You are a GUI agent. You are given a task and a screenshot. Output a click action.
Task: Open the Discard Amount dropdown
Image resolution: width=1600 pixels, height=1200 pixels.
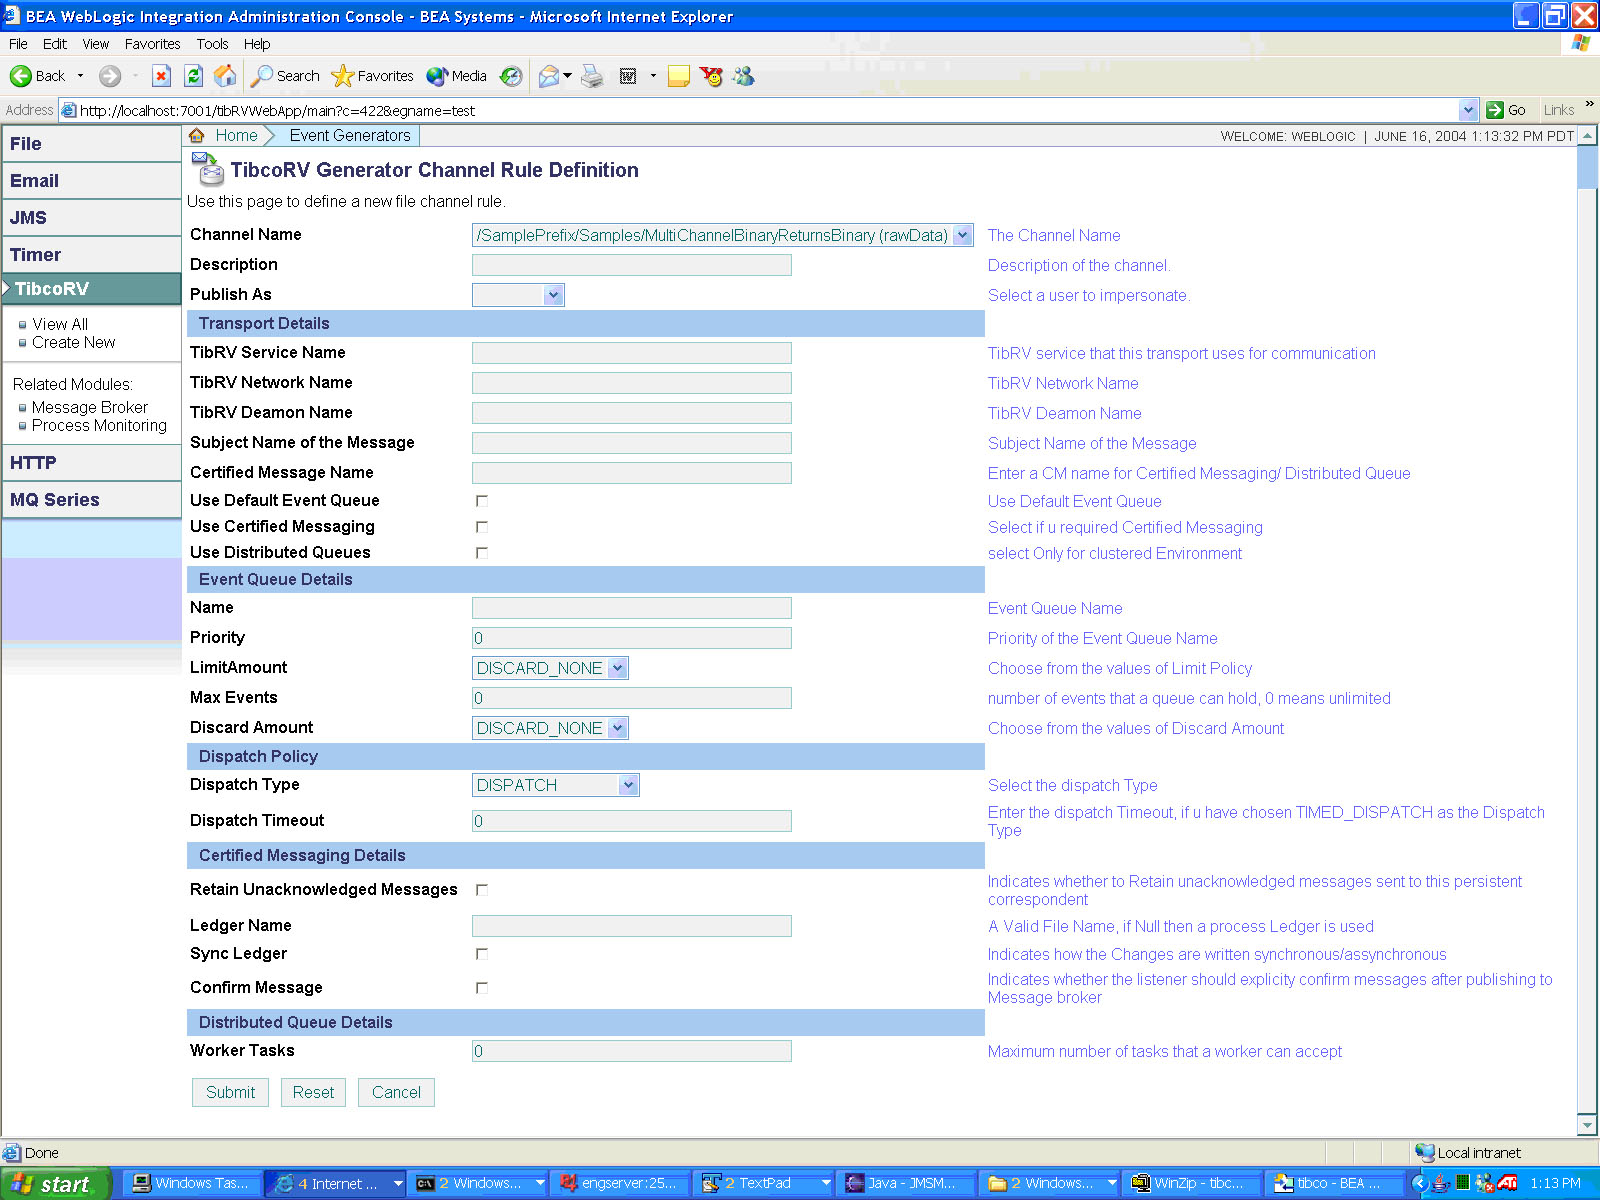coord(618,728)
